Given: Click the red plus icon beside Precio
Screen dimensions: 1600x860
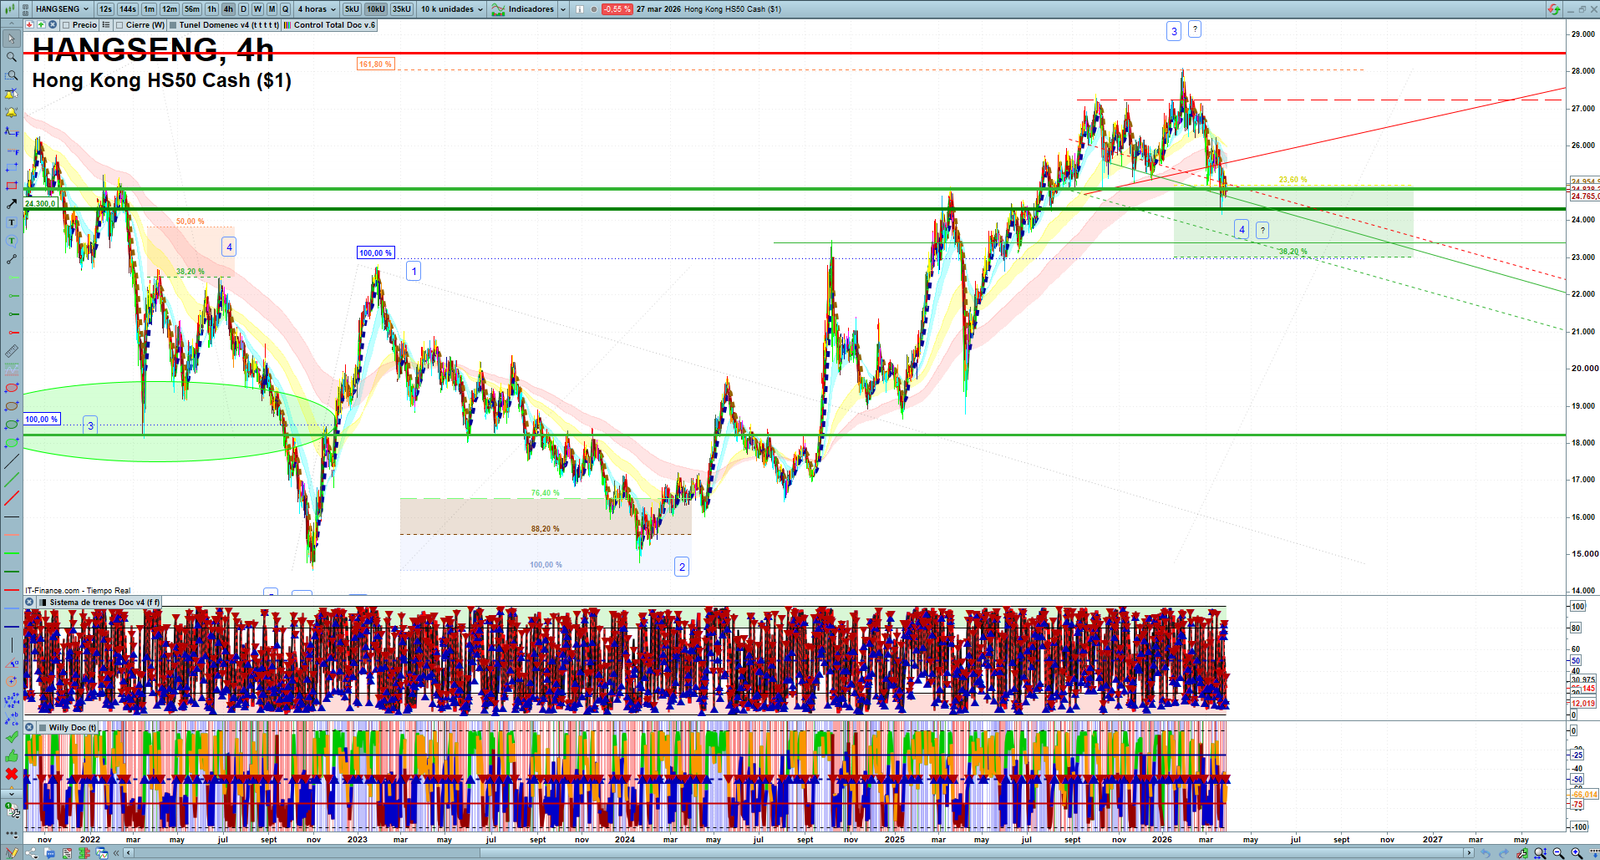Looking at the screenshot, I should (x=30, y=25).
